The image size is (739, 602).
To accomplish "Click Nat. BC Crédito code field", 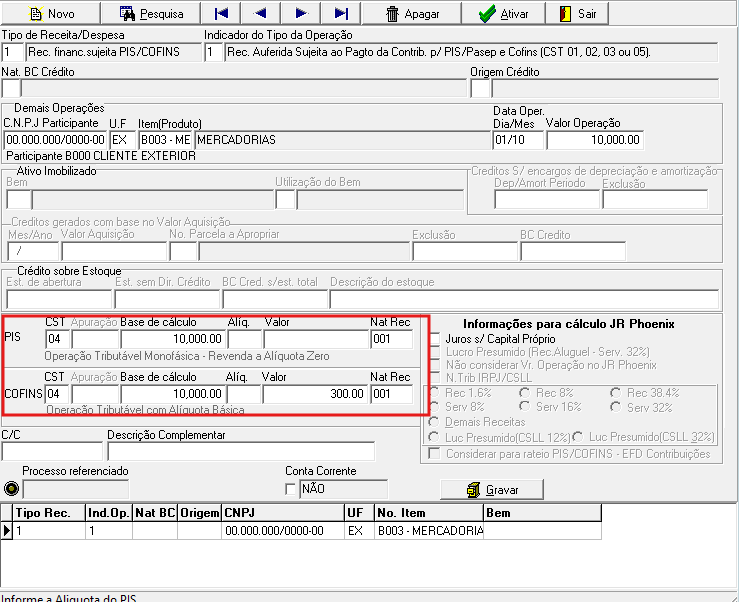I will 11,88.
